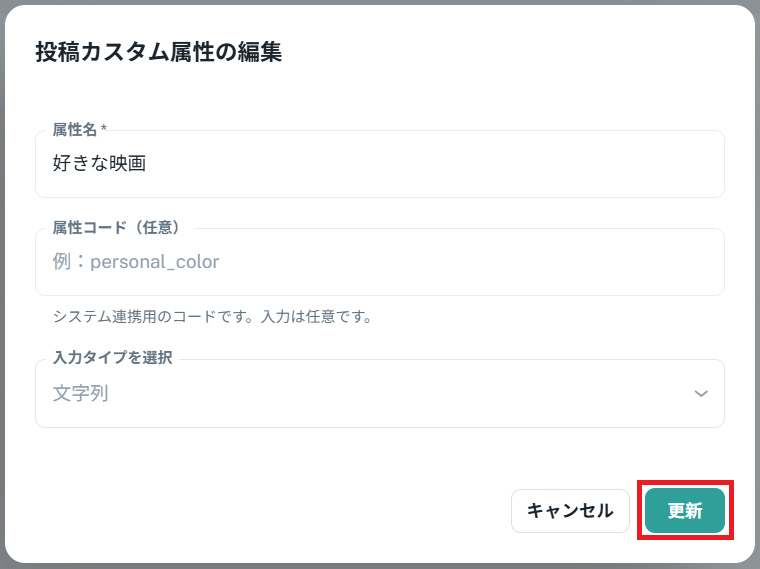
Task: Click into the 属性コード input field
Action: (x=379, y=262)
